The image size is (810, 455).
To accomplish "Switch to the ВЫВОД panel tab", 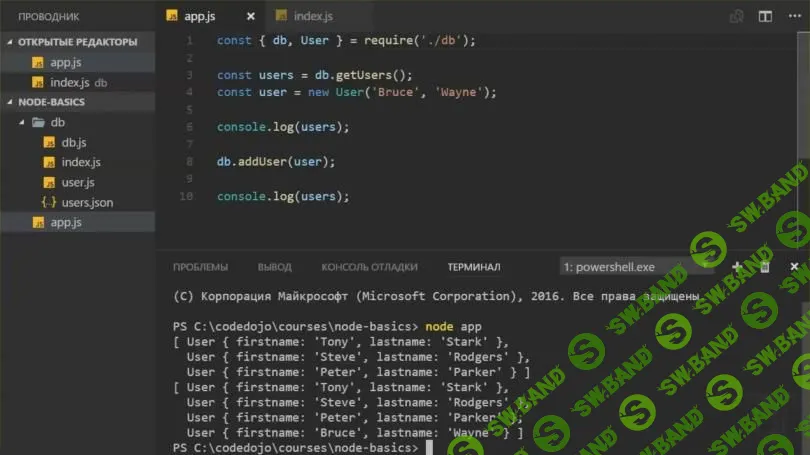I will click(x=275, y=267).
